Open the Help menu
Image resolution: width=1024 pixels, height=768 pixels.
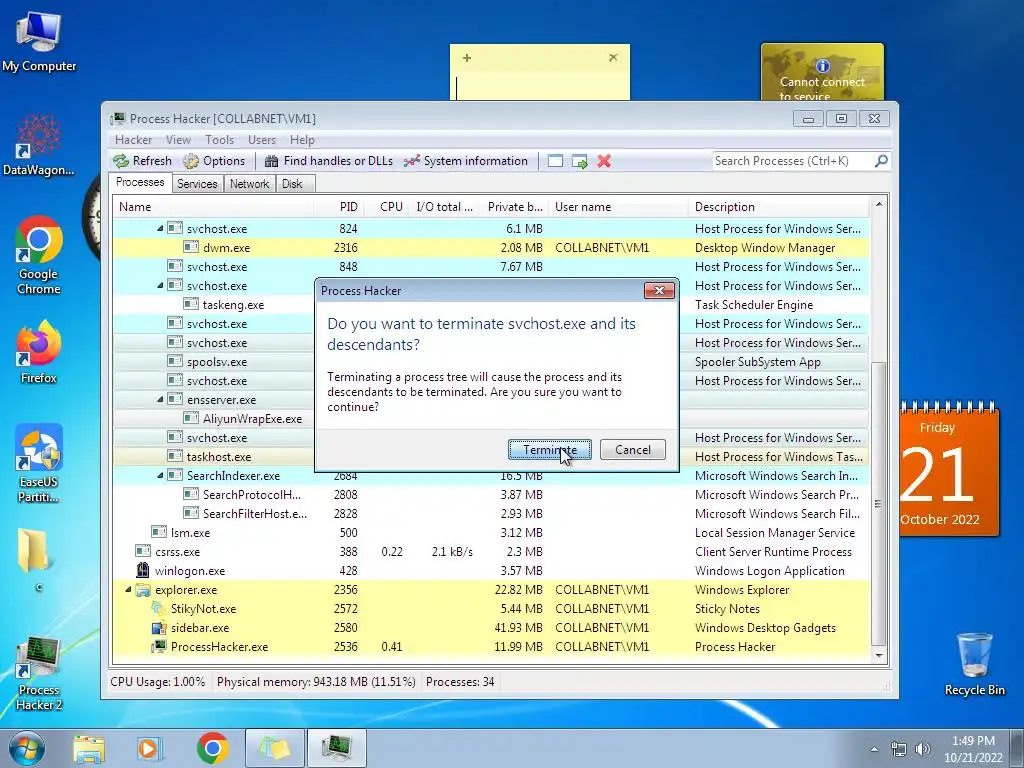[302, 140]
